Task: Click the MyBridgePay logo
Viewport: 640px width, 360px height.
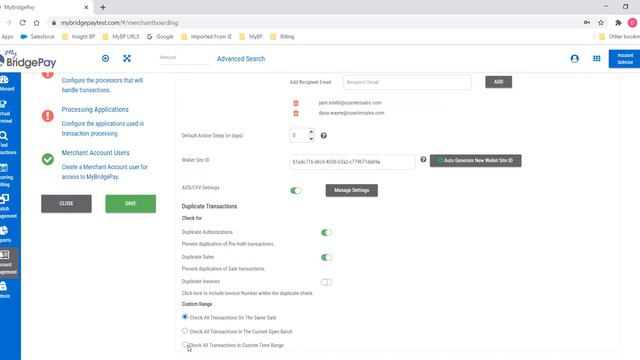Action: click(x=29, y=59)
